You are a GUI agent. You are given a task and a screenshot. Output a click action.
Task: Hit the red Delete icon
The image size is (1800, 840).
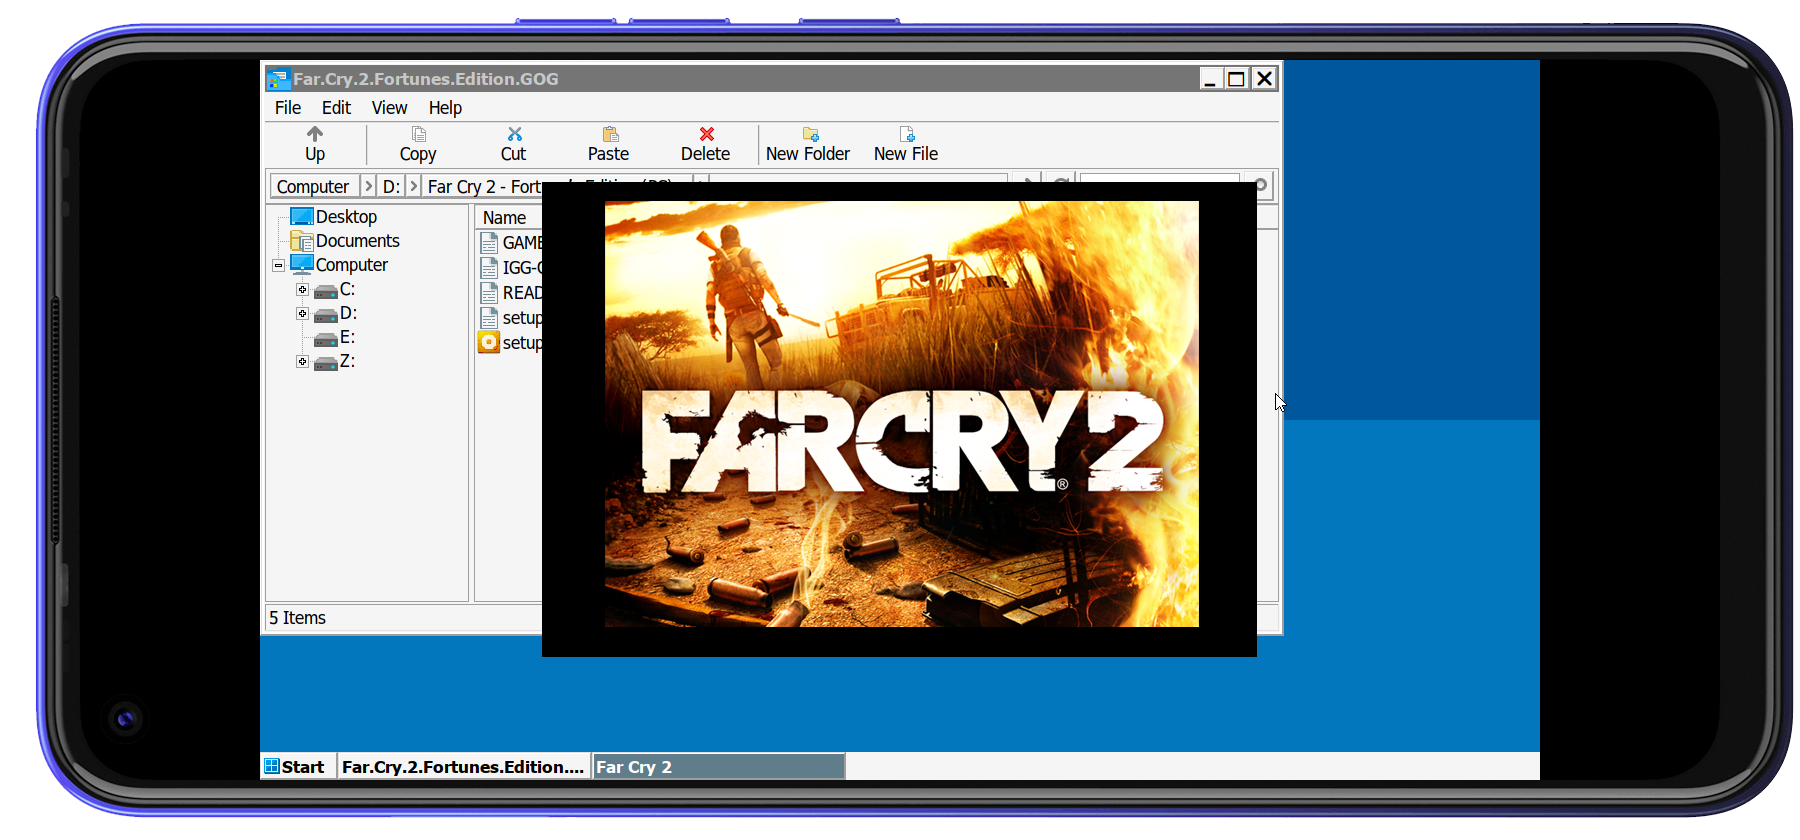[x=706, y=135]
